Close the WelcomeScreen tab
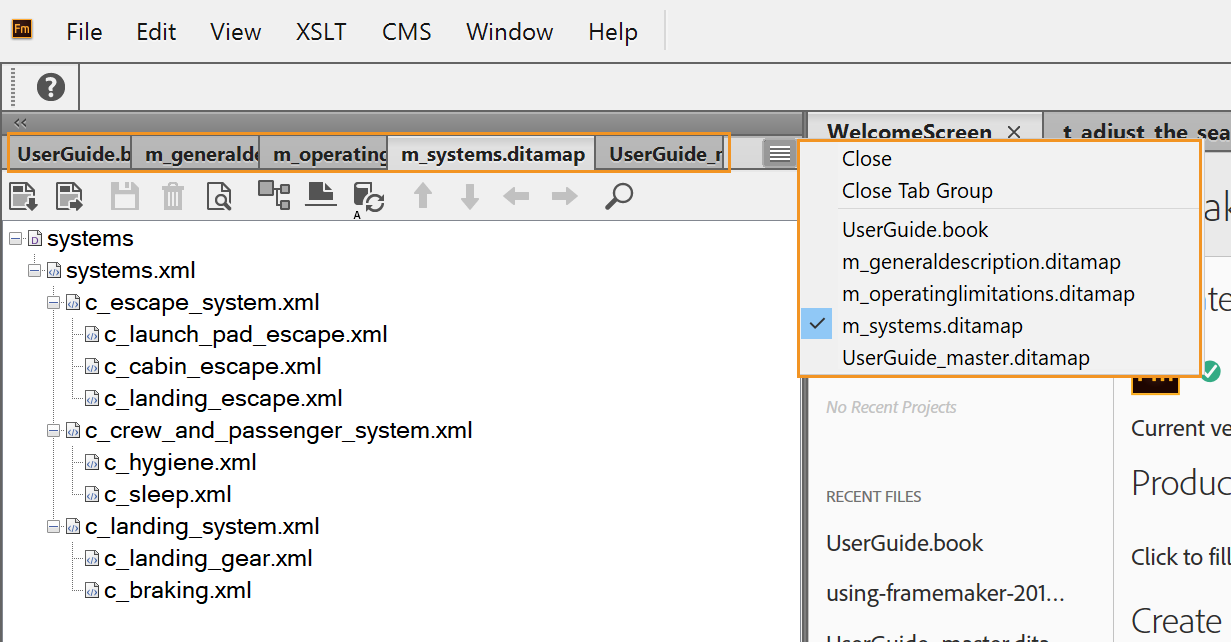Viewport: 1231px width, 642px height. (1014, 132)
